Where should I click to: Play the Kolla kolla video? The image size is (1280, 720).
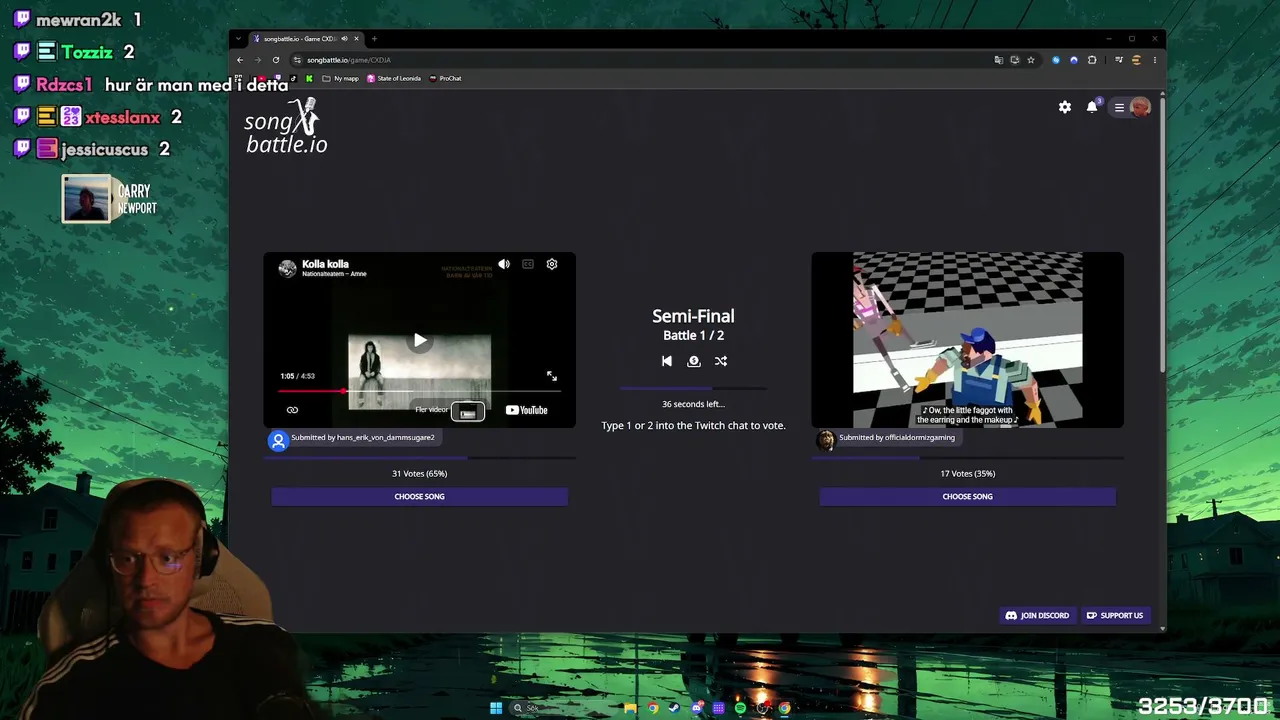click(420, 341)
